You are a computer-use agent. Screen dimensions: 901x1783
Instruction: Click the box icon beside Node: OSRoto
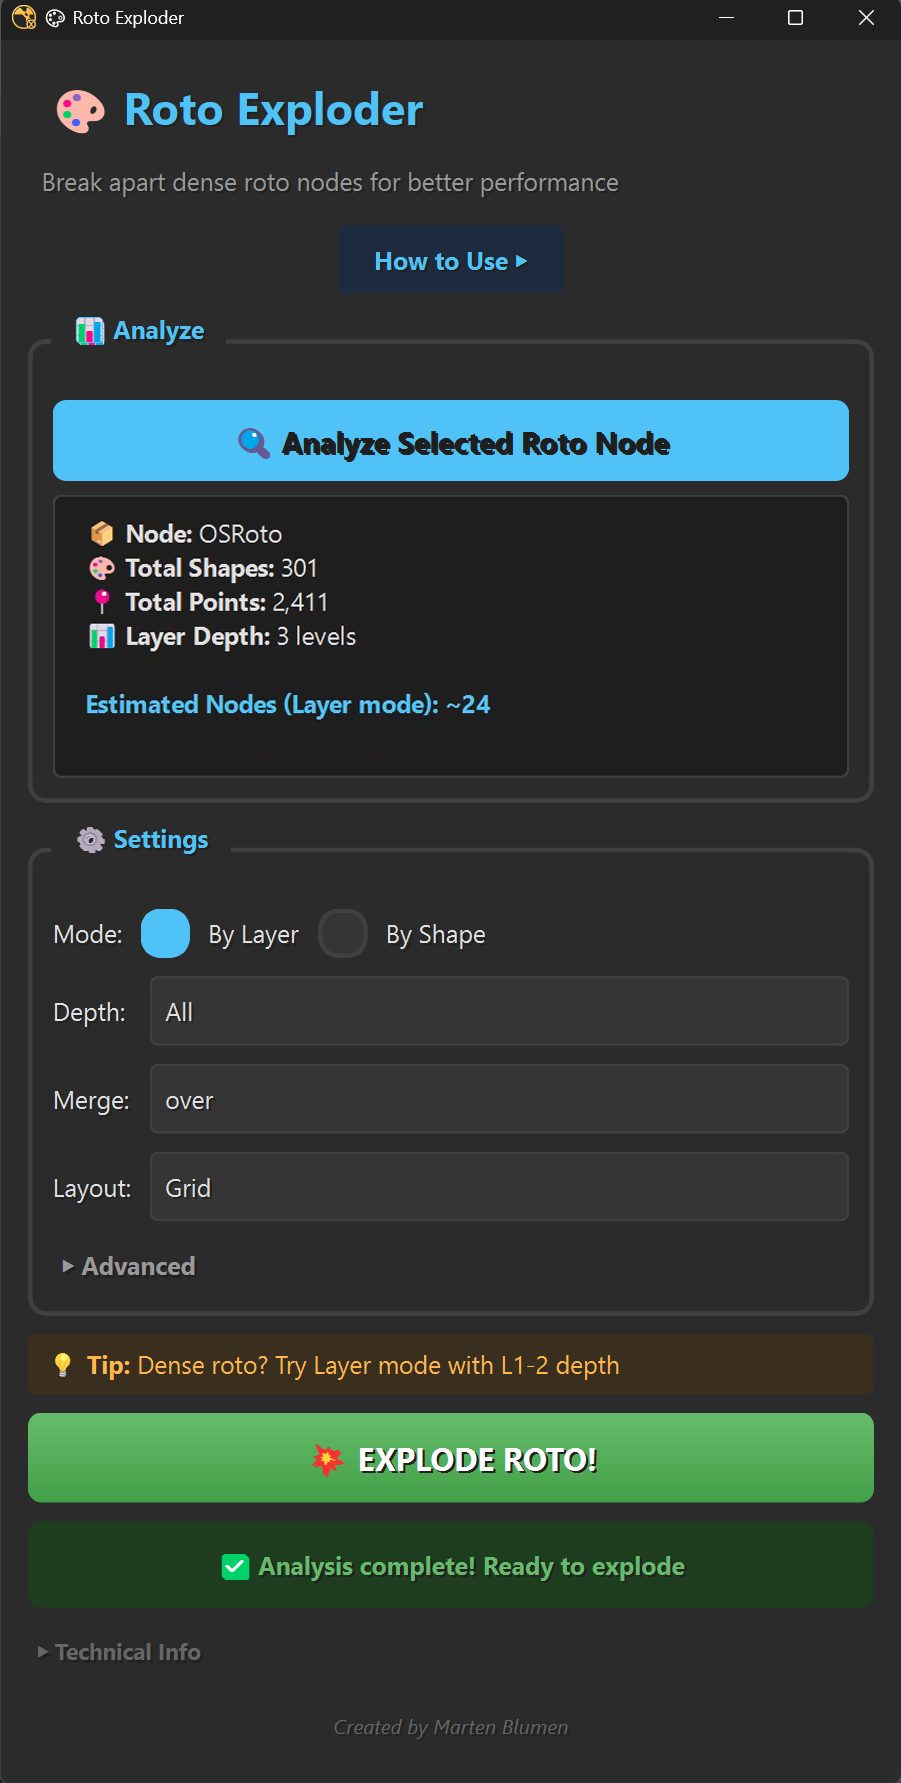102,534
